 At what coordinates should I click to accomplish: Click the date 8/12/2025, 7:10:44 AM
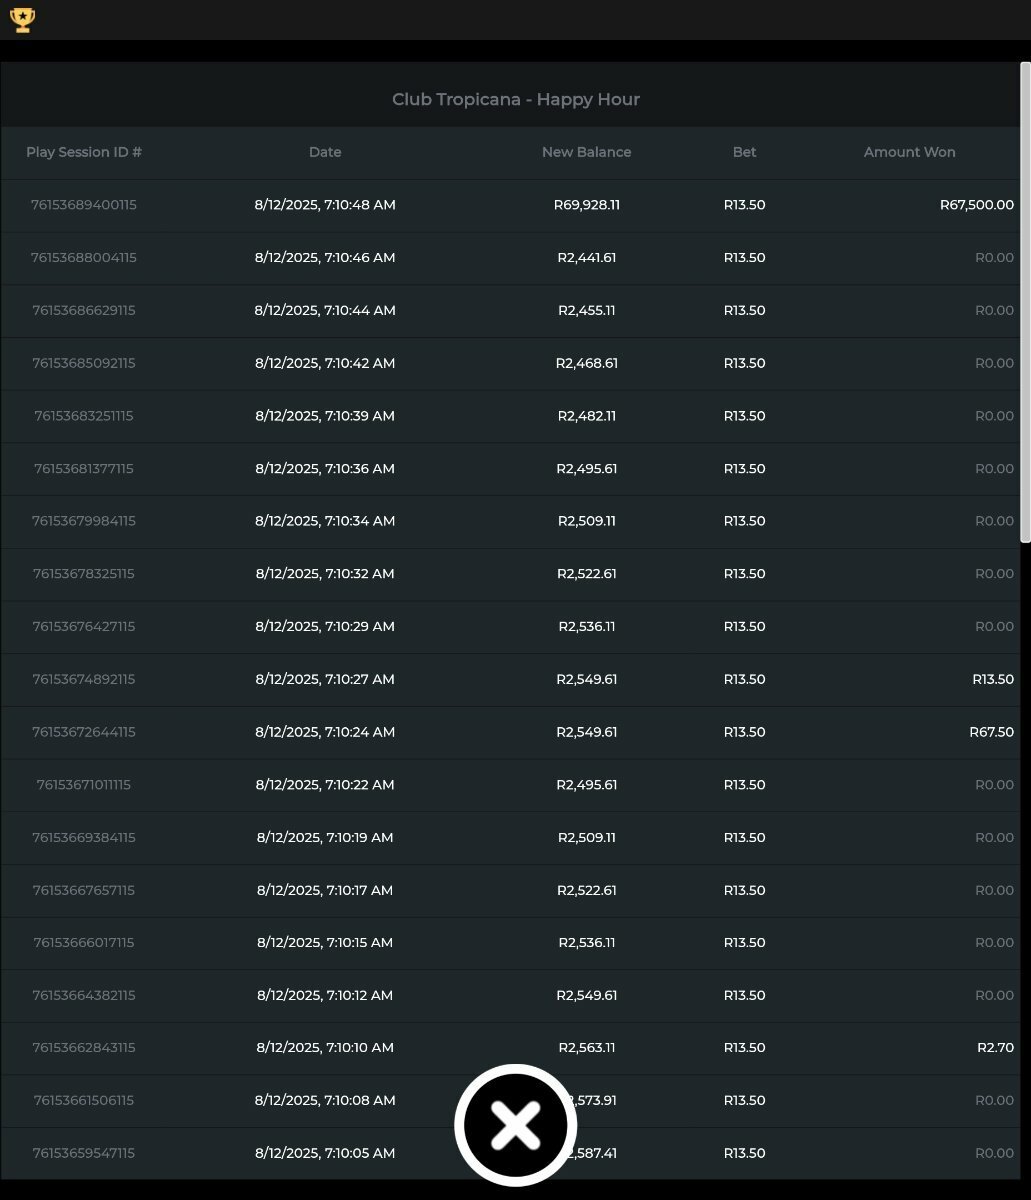(x=325, y=310)
